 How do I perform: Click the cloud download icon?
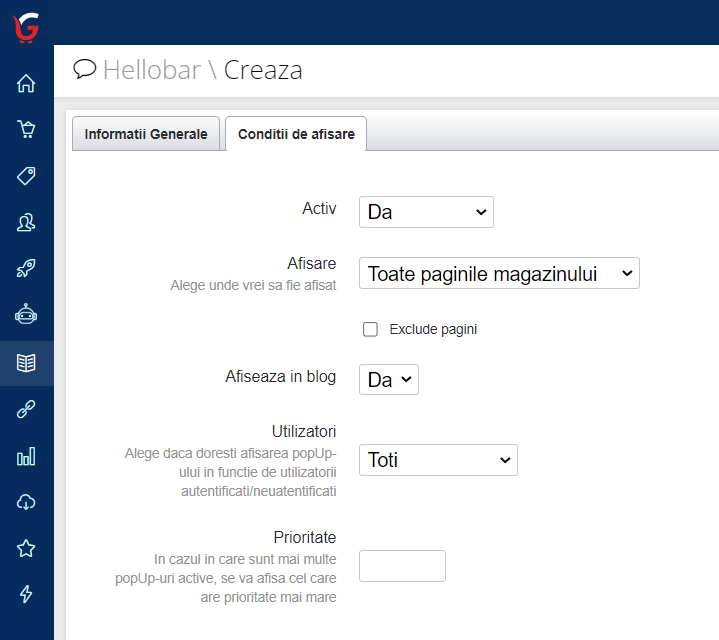26,502
